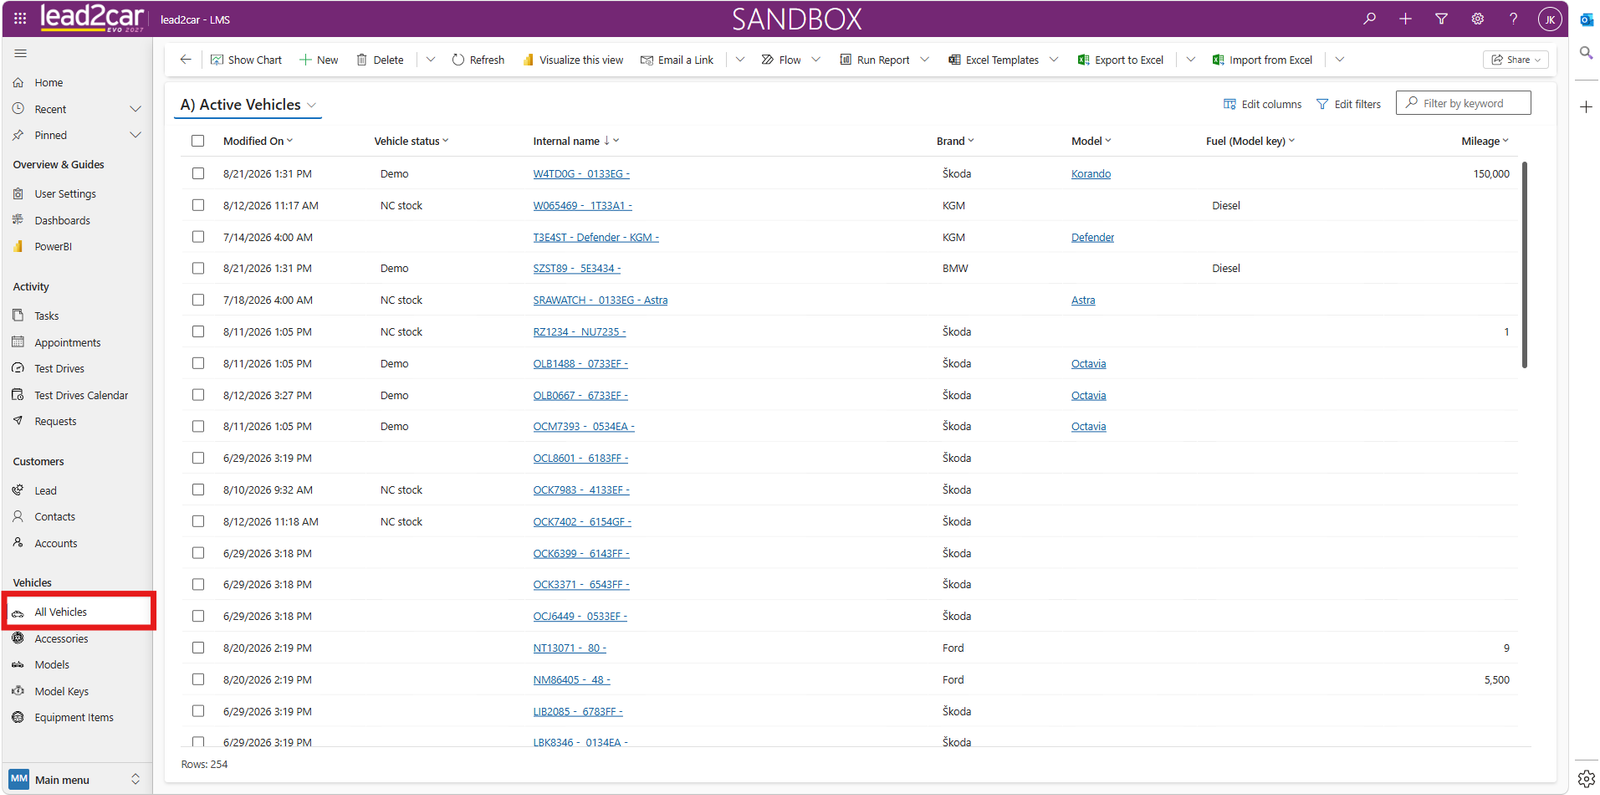Open Mileage column header menu

click(1485, 141)
